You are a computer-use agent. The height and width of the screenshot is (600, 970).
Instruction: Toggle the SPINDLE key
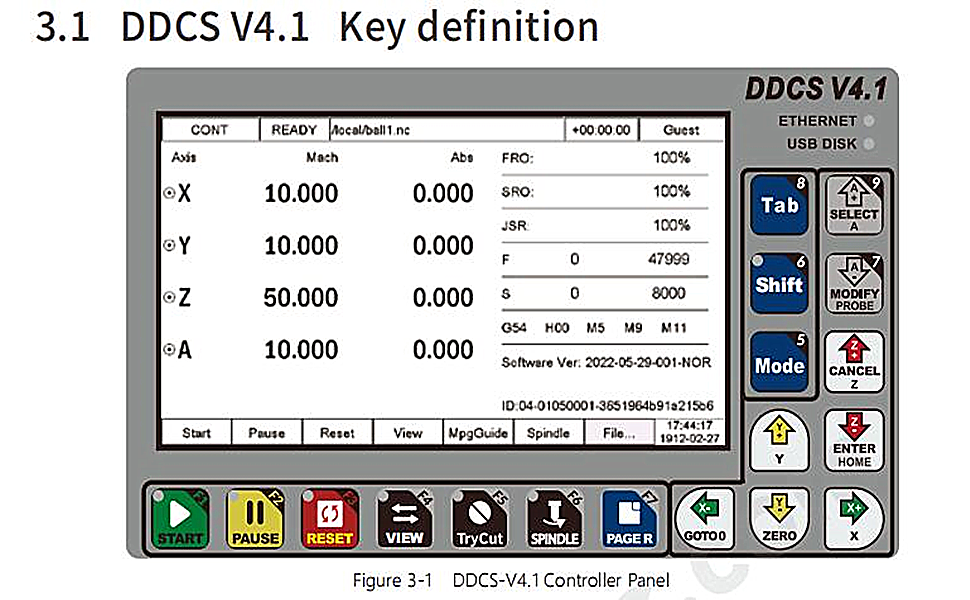pos(555,518)
